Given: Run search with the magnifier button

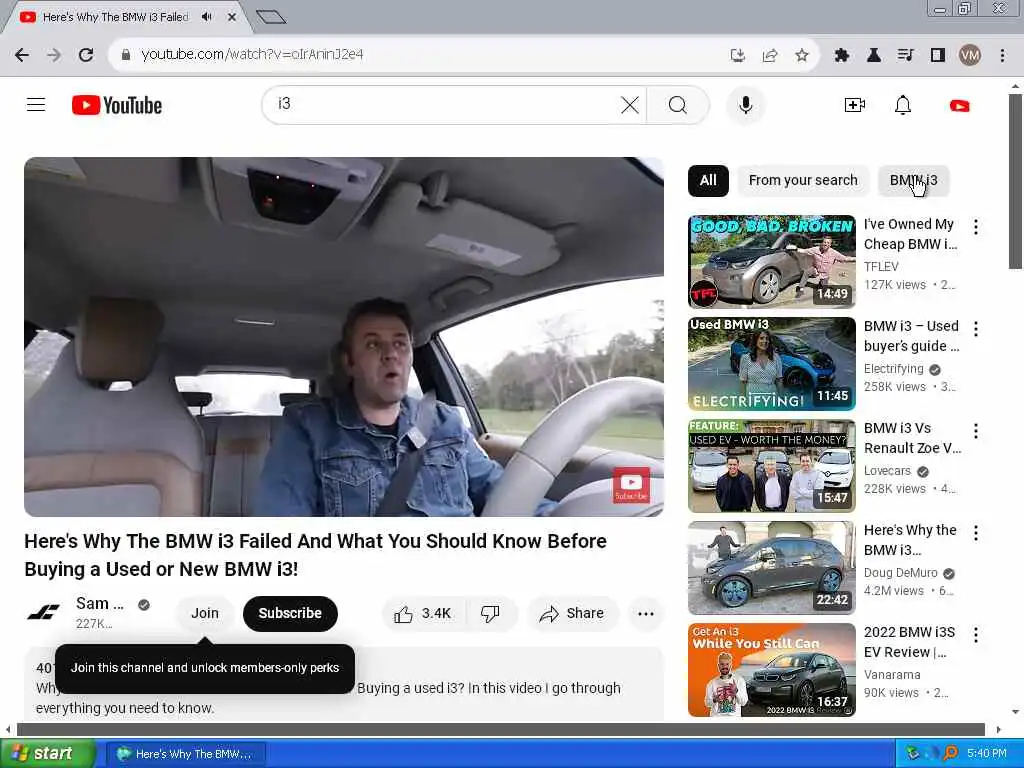Looking at the screenshot, I should [x=678, y=104].
